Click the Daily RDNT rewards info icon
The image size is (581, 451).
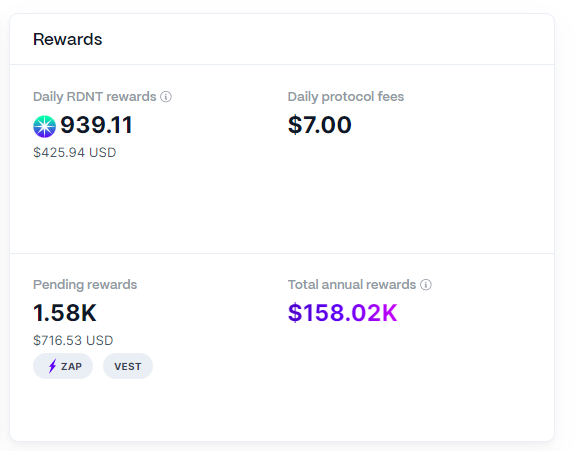[x=166, y=97]
